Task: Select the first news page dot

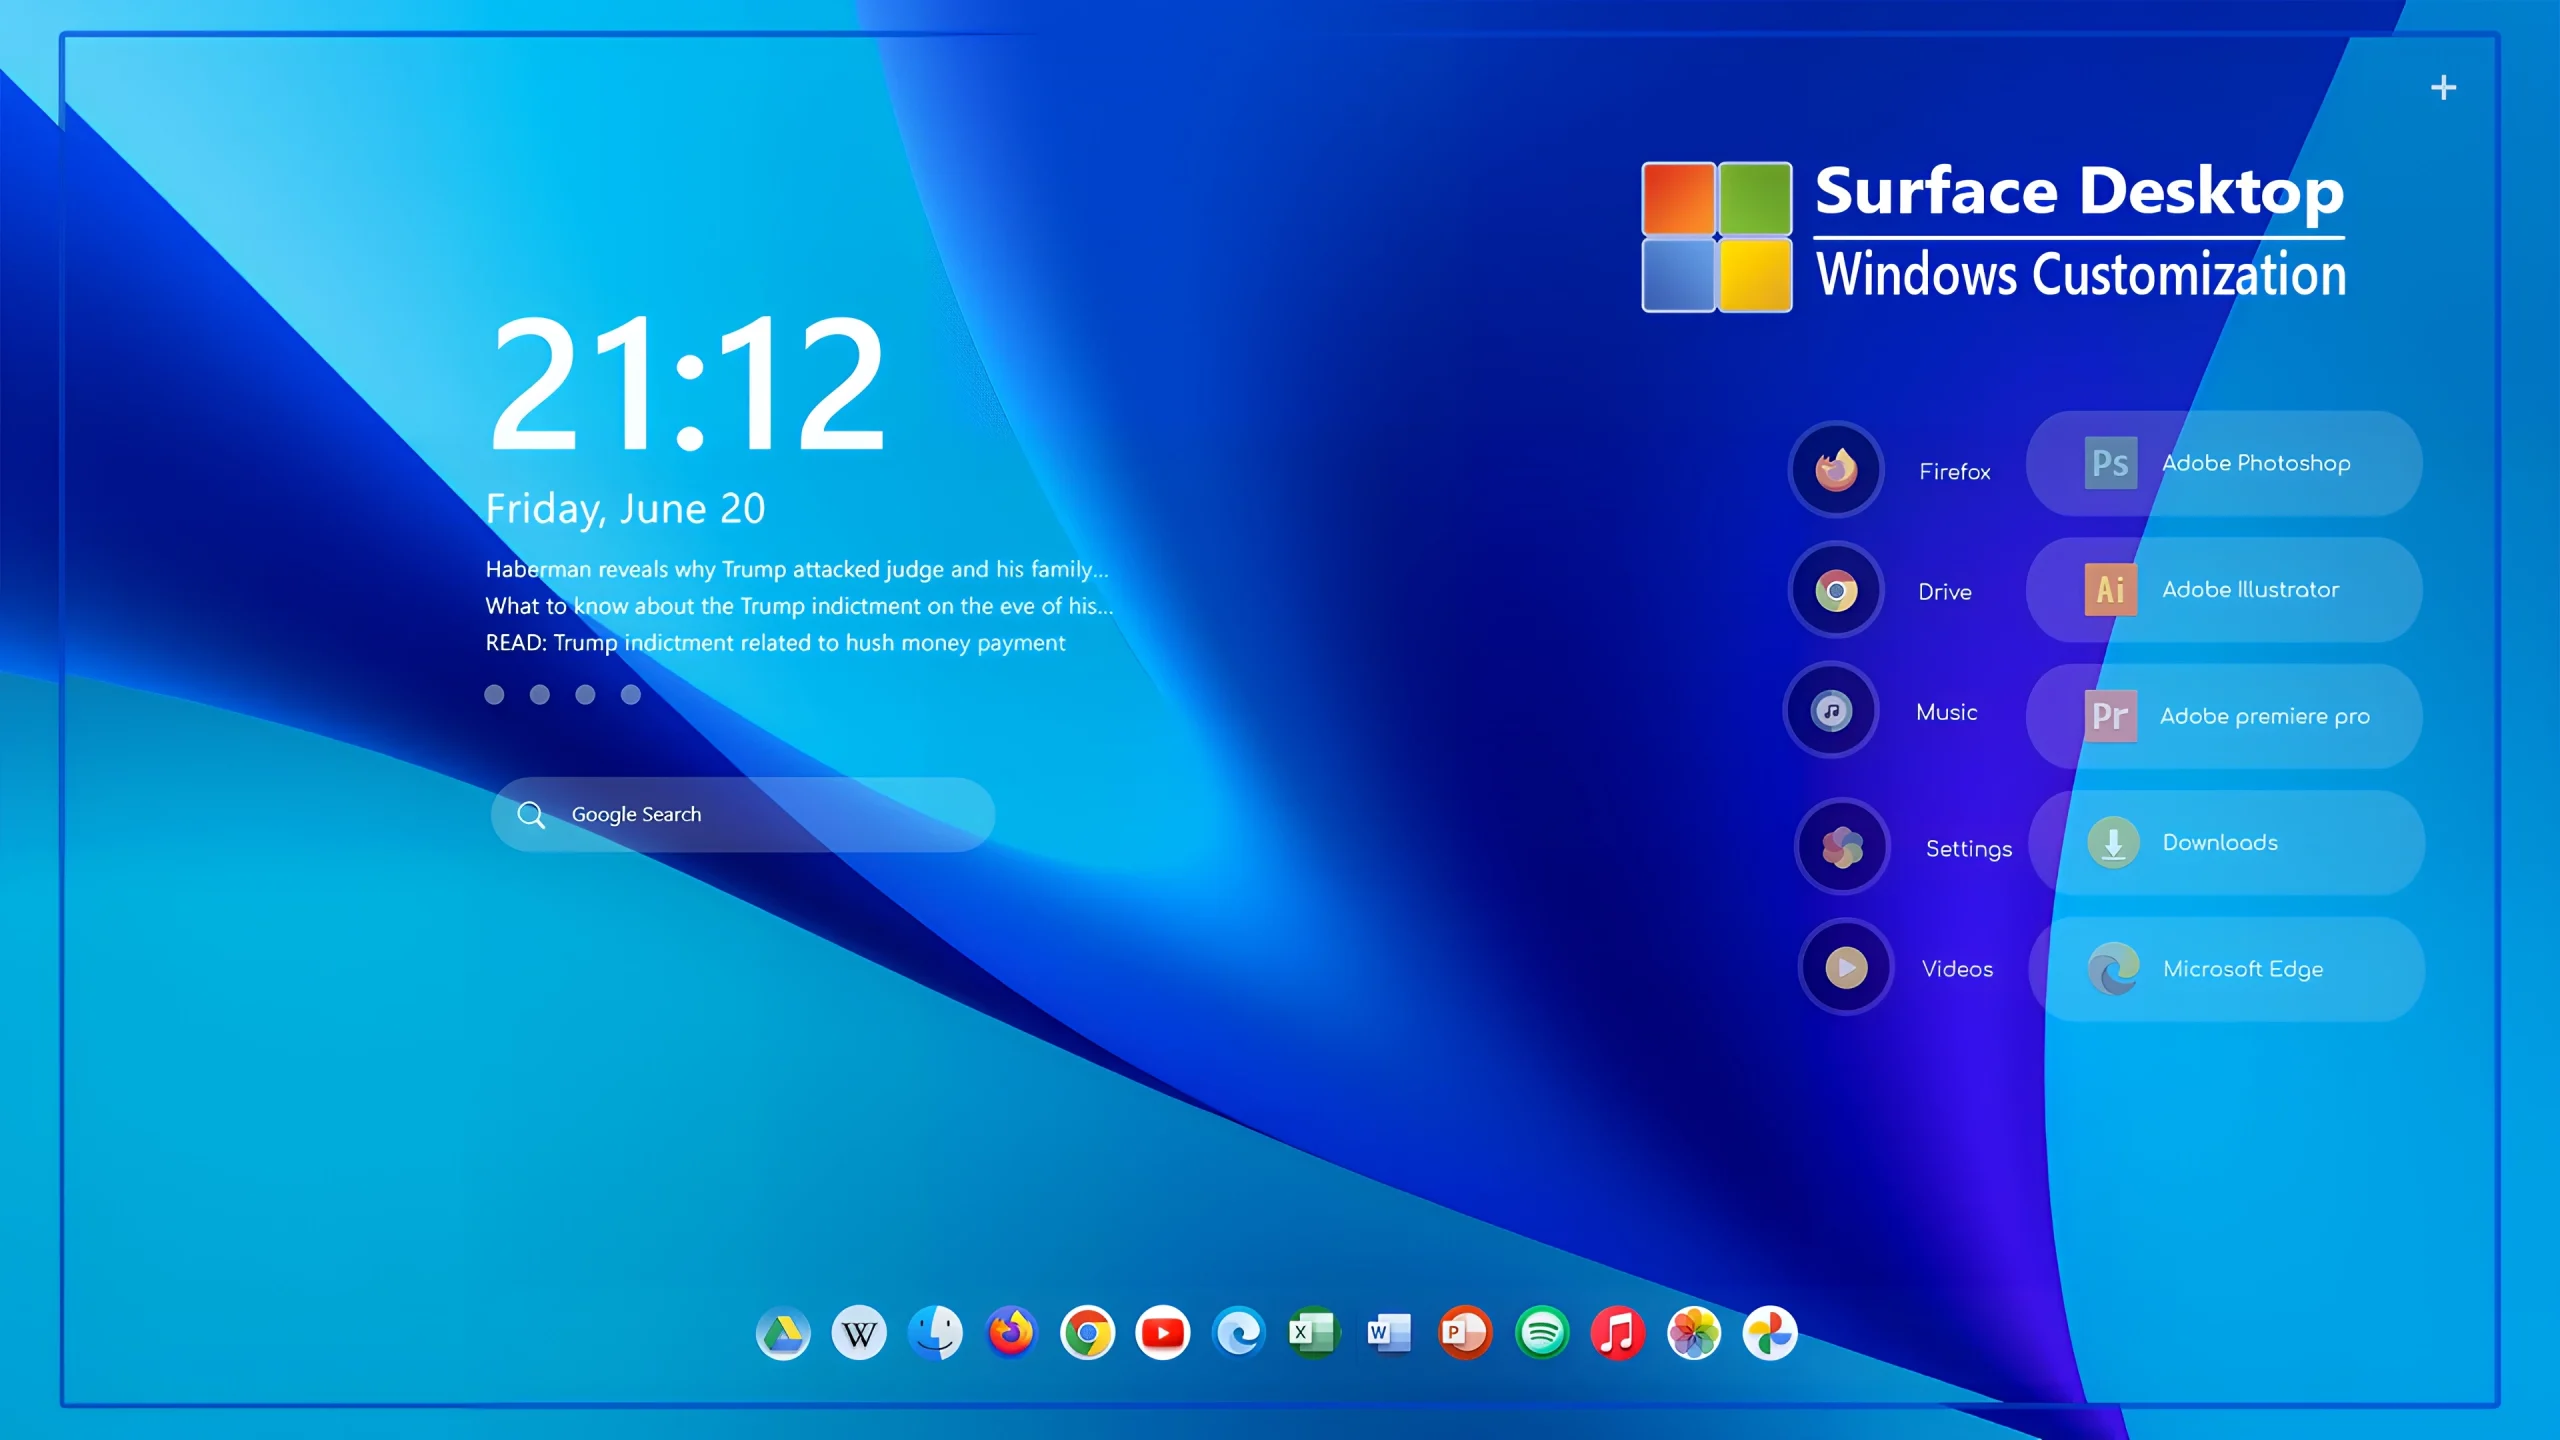Action: [494, 694]
